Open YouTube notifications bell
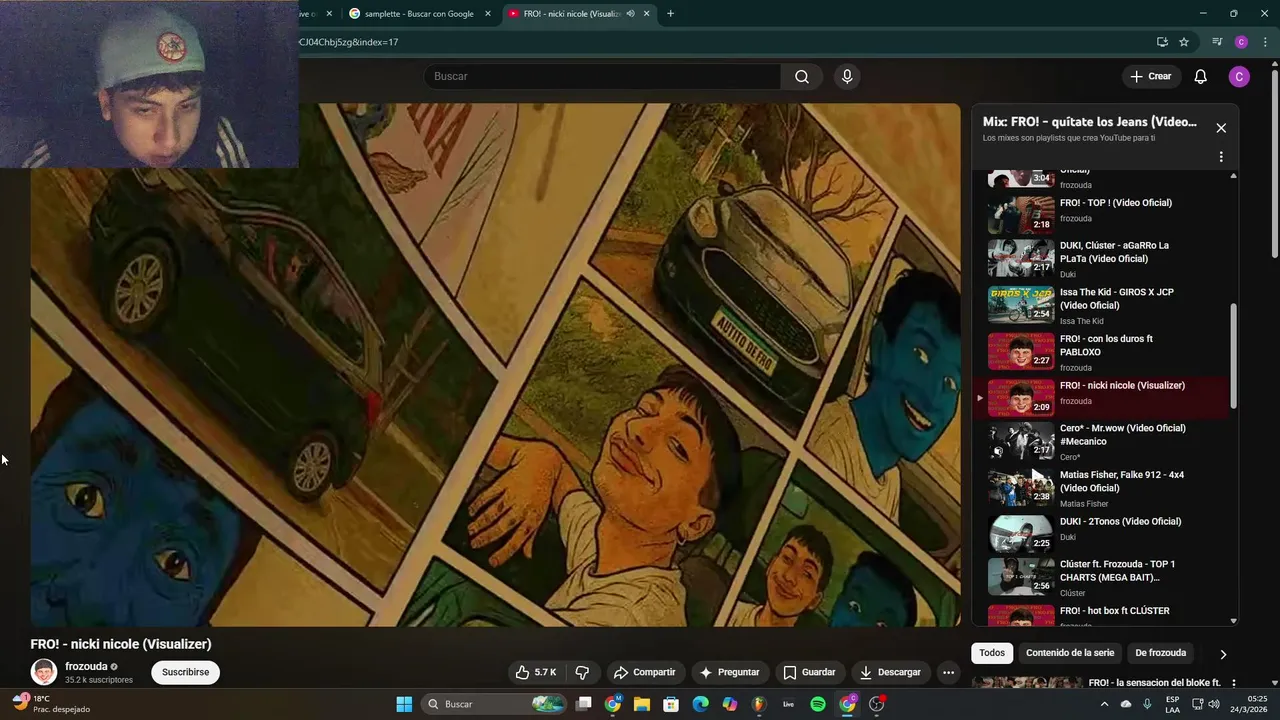The height and width of the screenshot is (720, 1280). point(1201,77)
